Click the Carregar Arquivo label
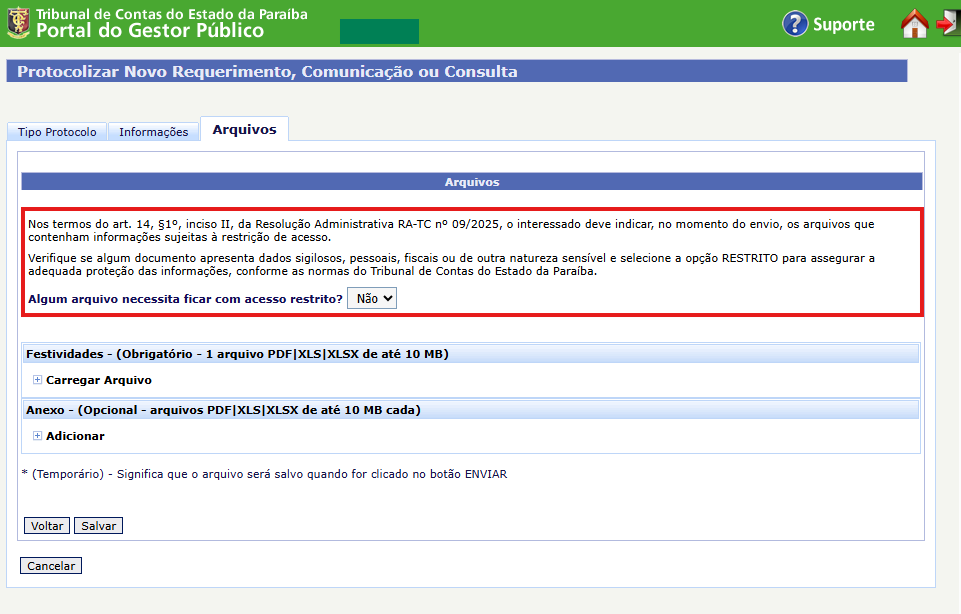The width and height of the screenshot is (961, 614). (99, 380)
